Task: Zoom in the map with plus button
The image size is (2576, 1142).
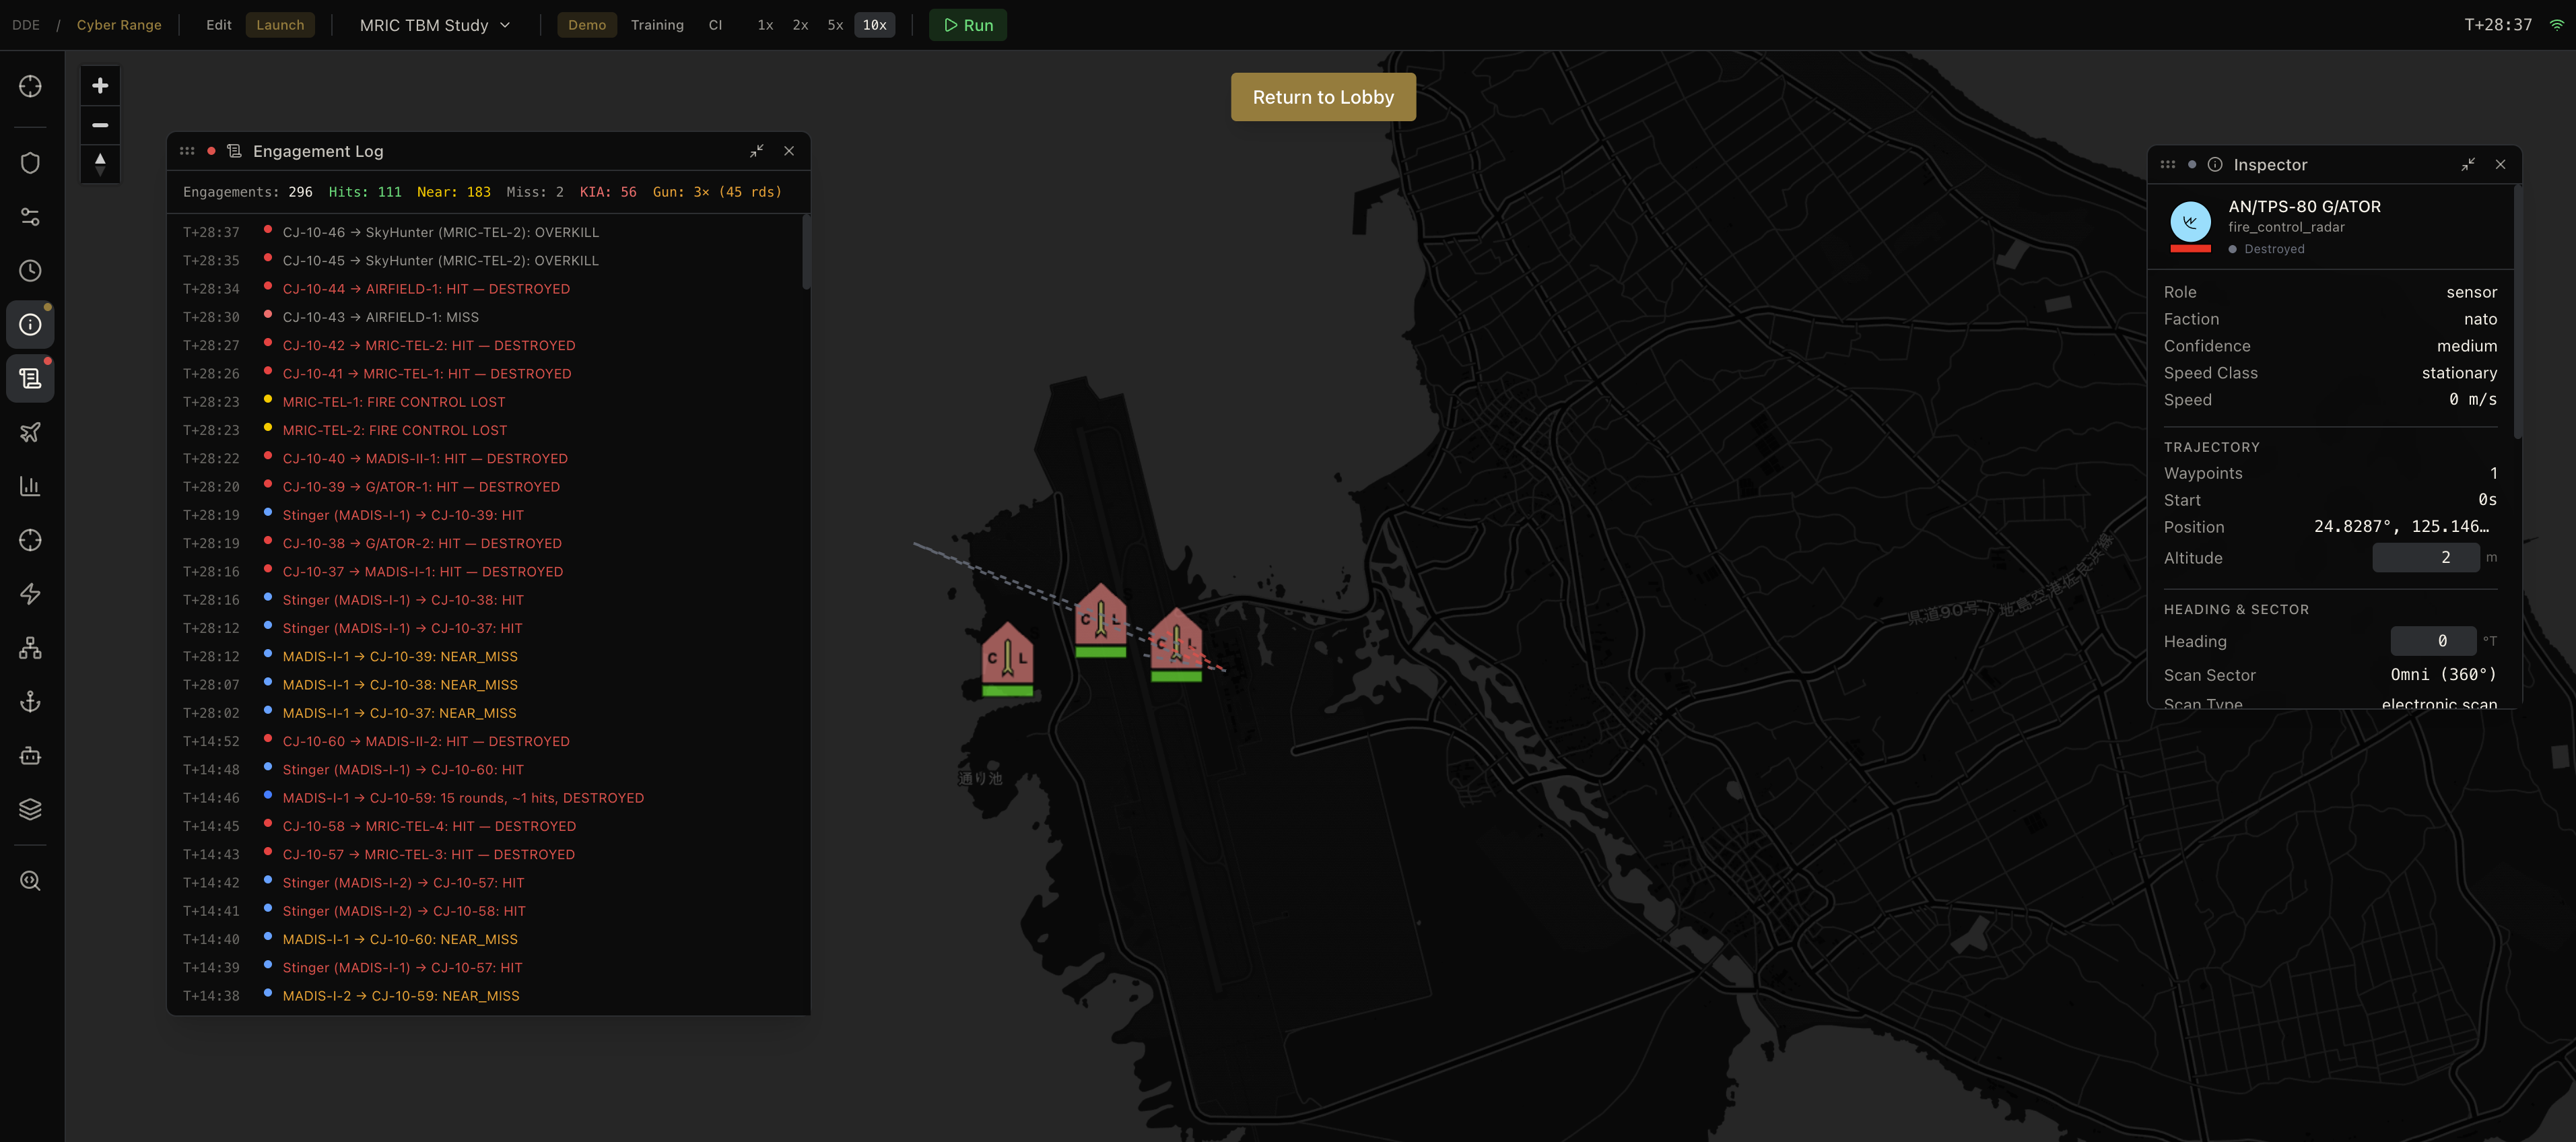Action: coord(100,86)
